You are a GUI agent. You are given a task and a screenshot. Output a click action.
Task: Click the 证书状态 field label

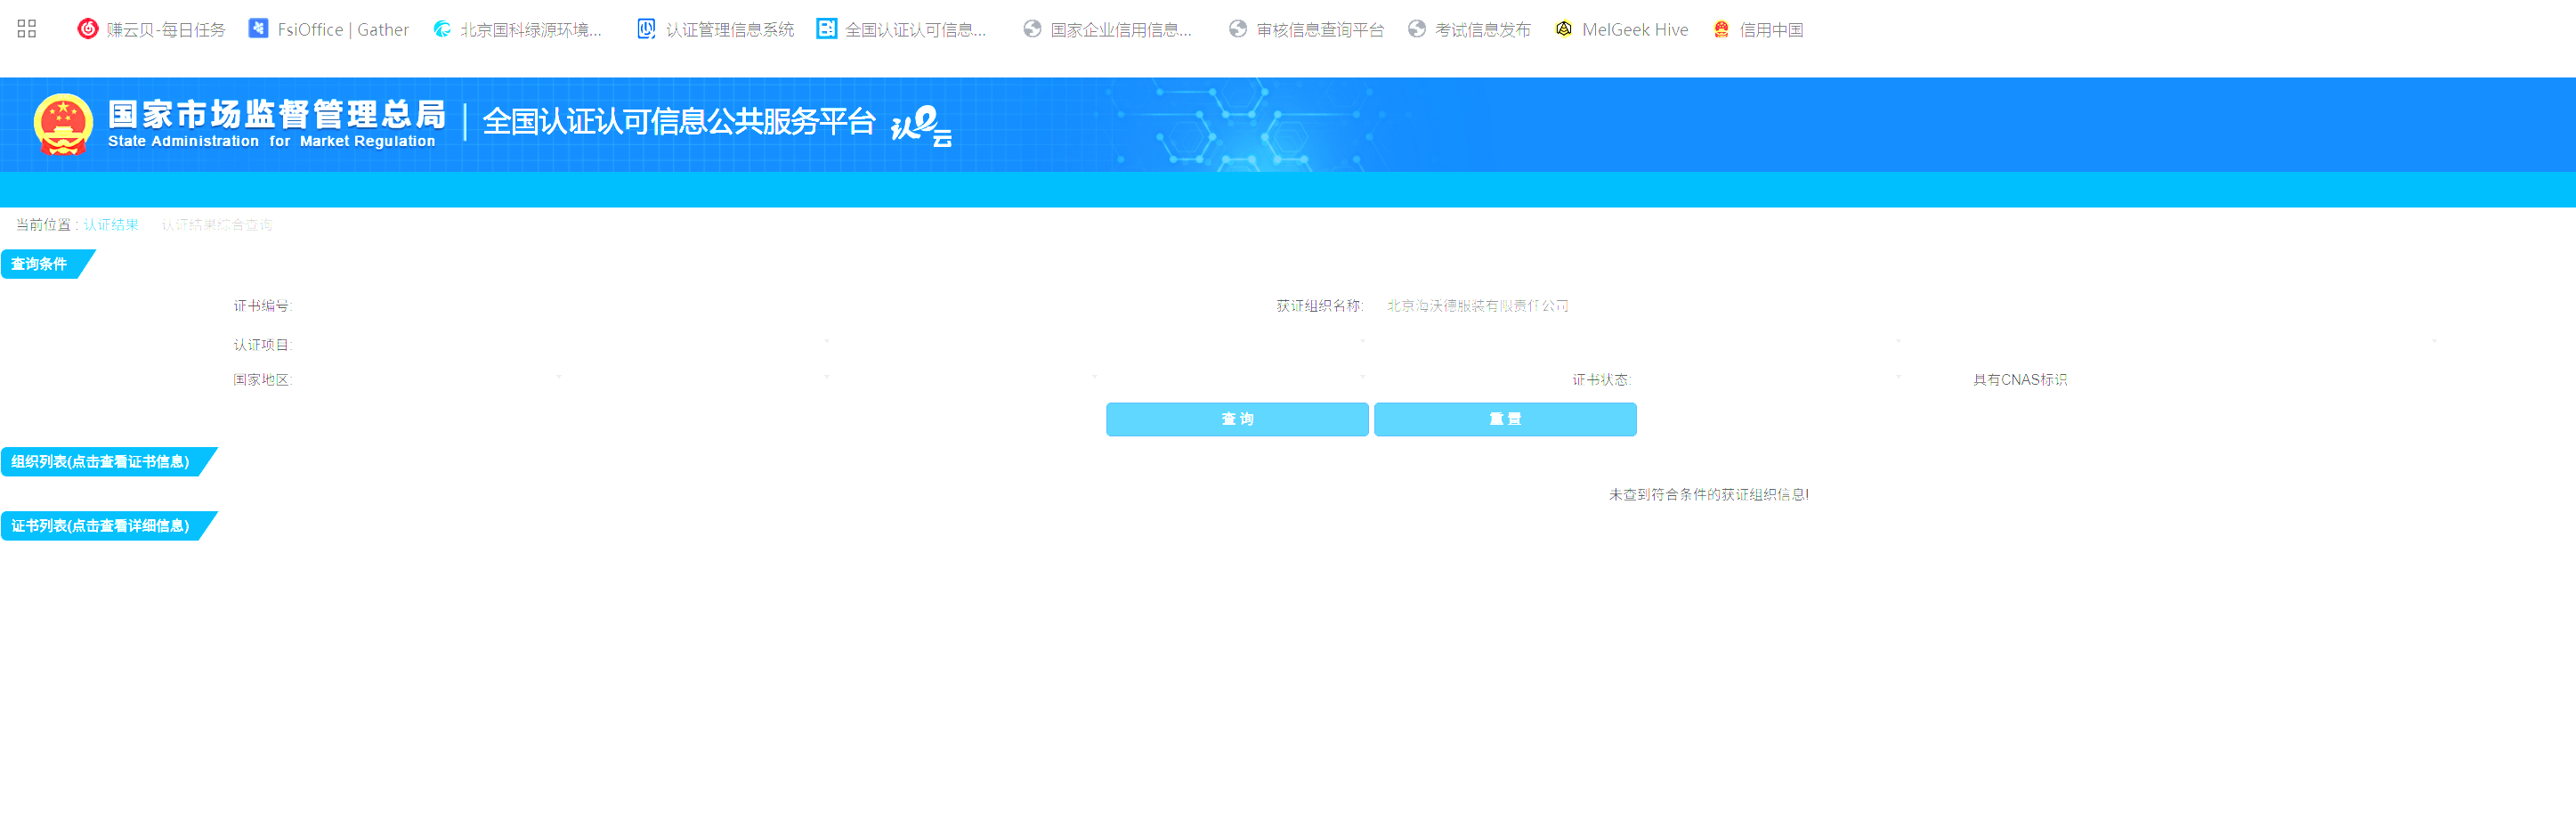[1602, 380]
